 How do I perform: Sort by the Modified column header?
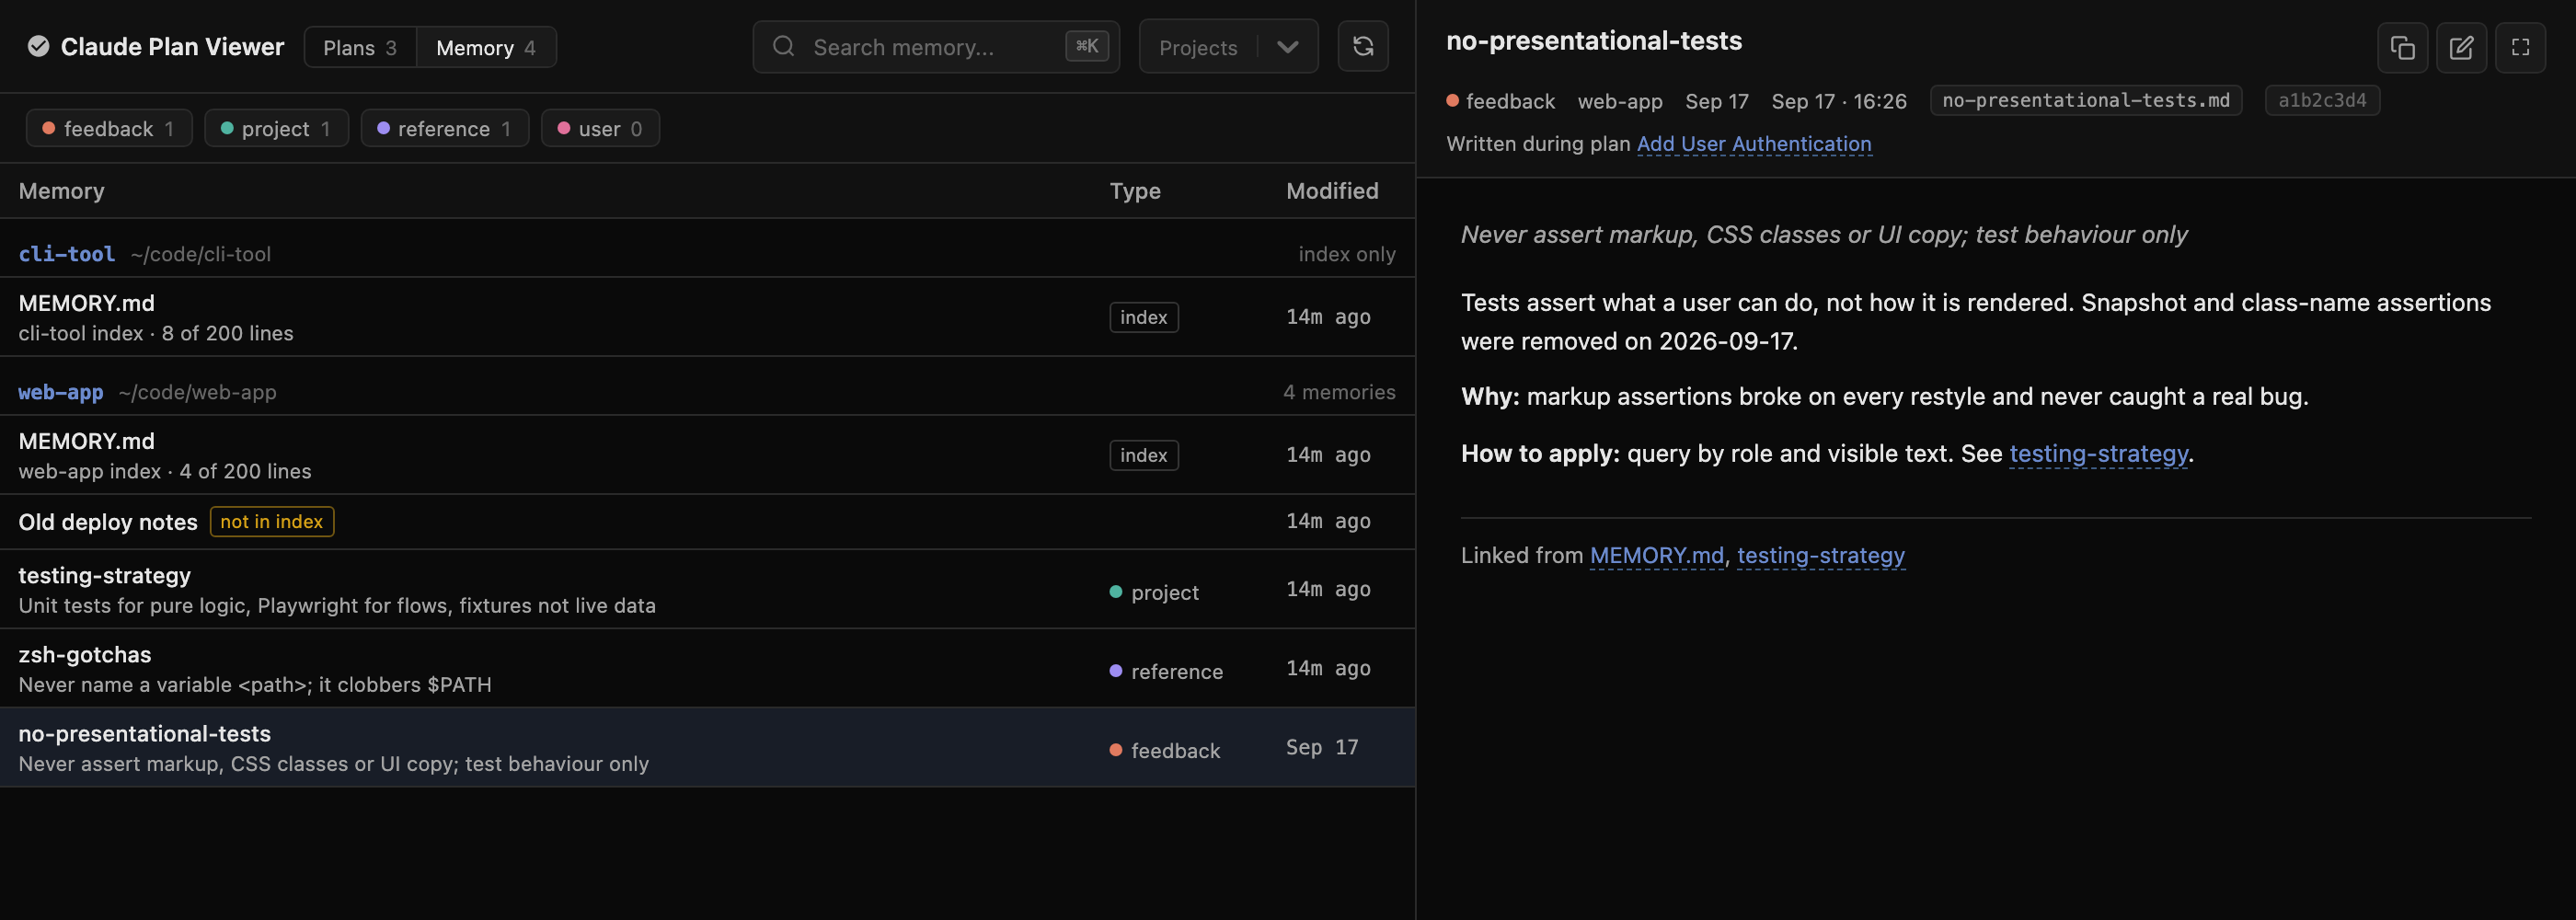click(1332, 190)
